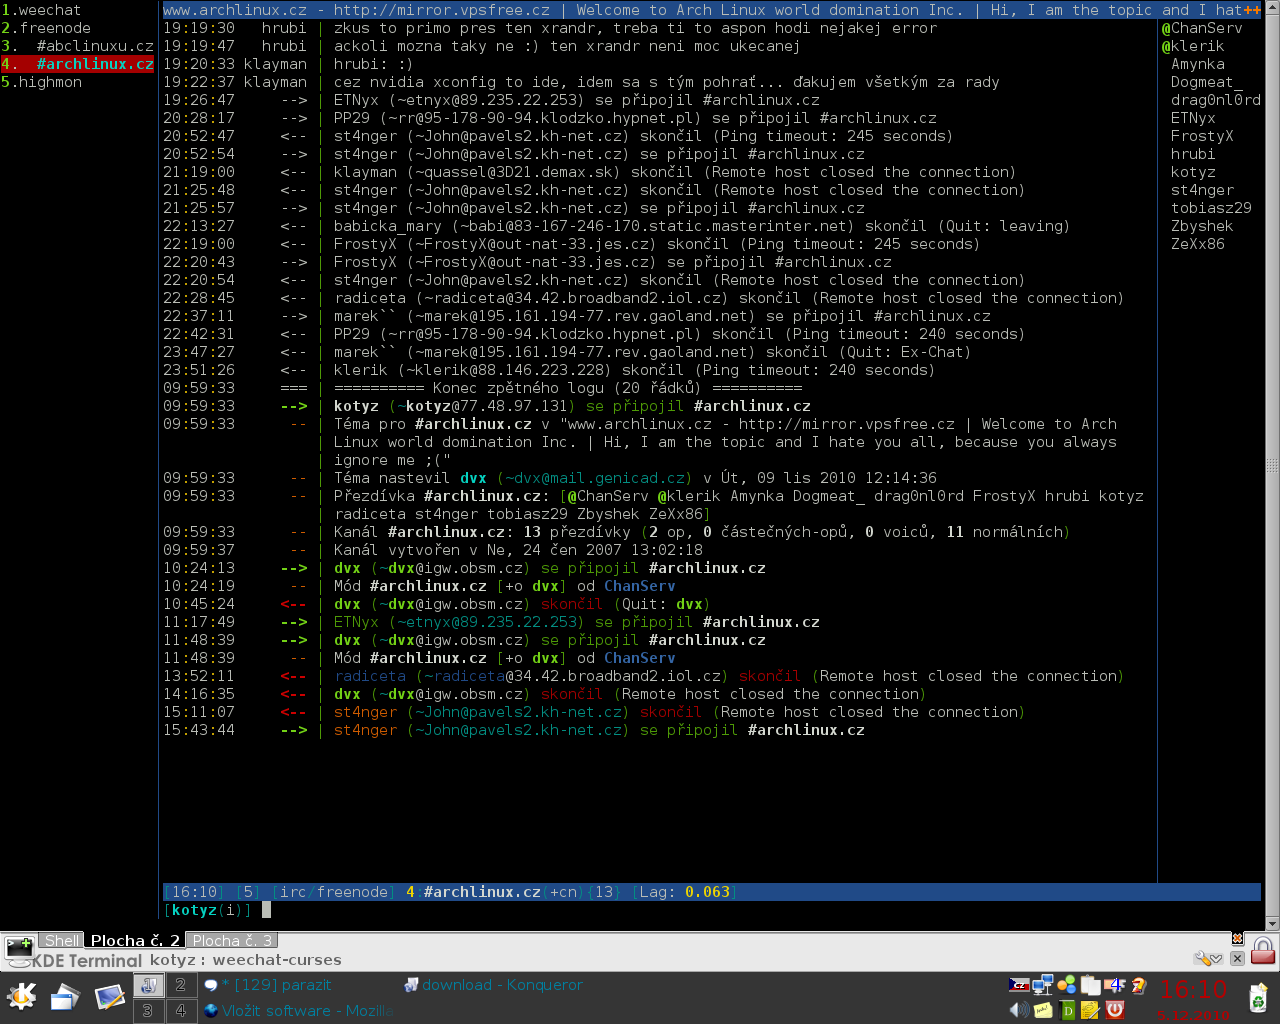1280x1024 pixels.
Task: Close the terminal tab with X button
Action: pos(1237,958)
